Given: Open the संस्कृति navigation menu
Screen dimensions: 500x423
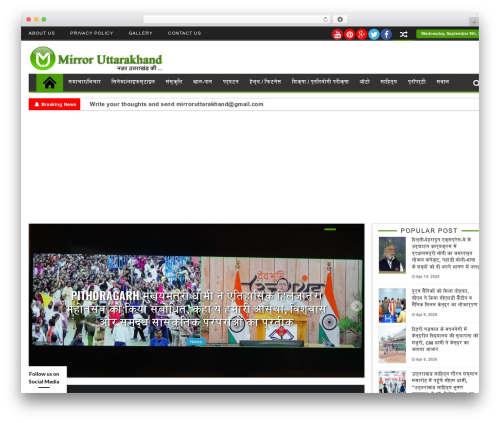Looking at the screenshot, I should click(x=174, y=82).
